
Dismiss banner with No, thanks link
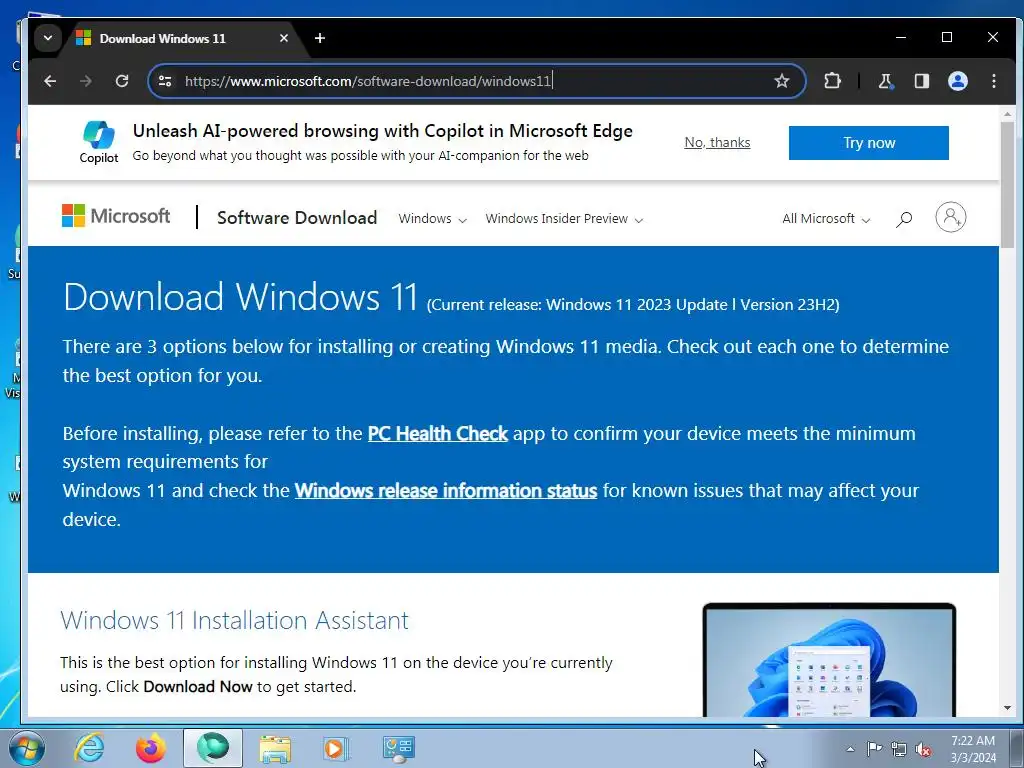coord(717,142)
